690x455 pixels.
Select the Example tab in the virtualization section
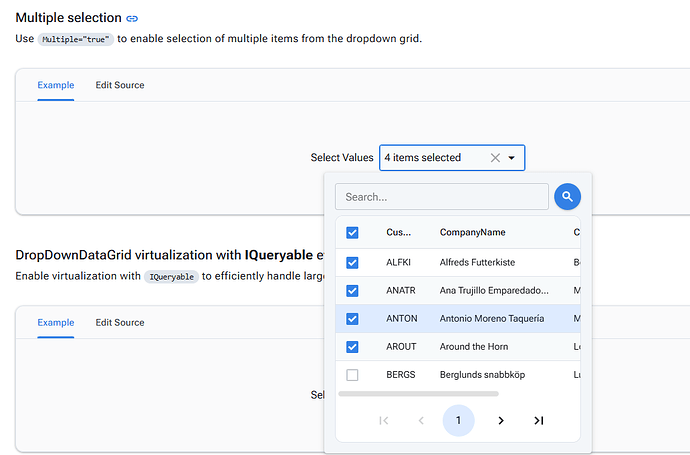(x=56, y=323)
